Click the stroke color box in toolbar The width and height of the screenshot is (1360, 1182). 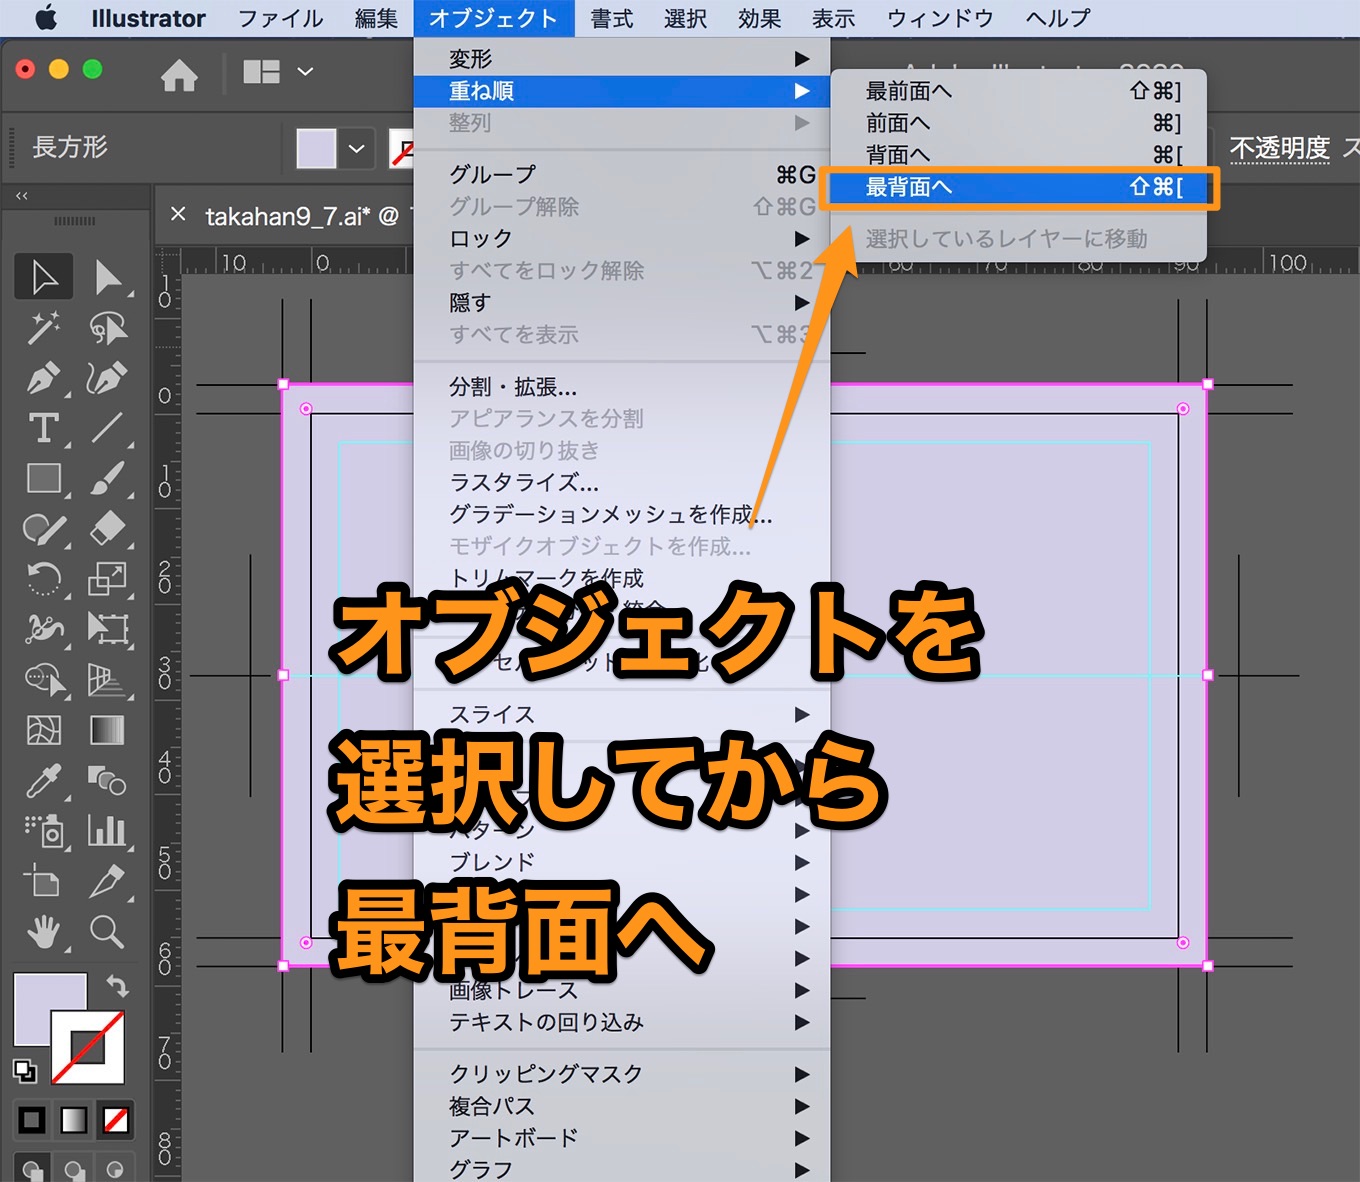[88, 1047]
